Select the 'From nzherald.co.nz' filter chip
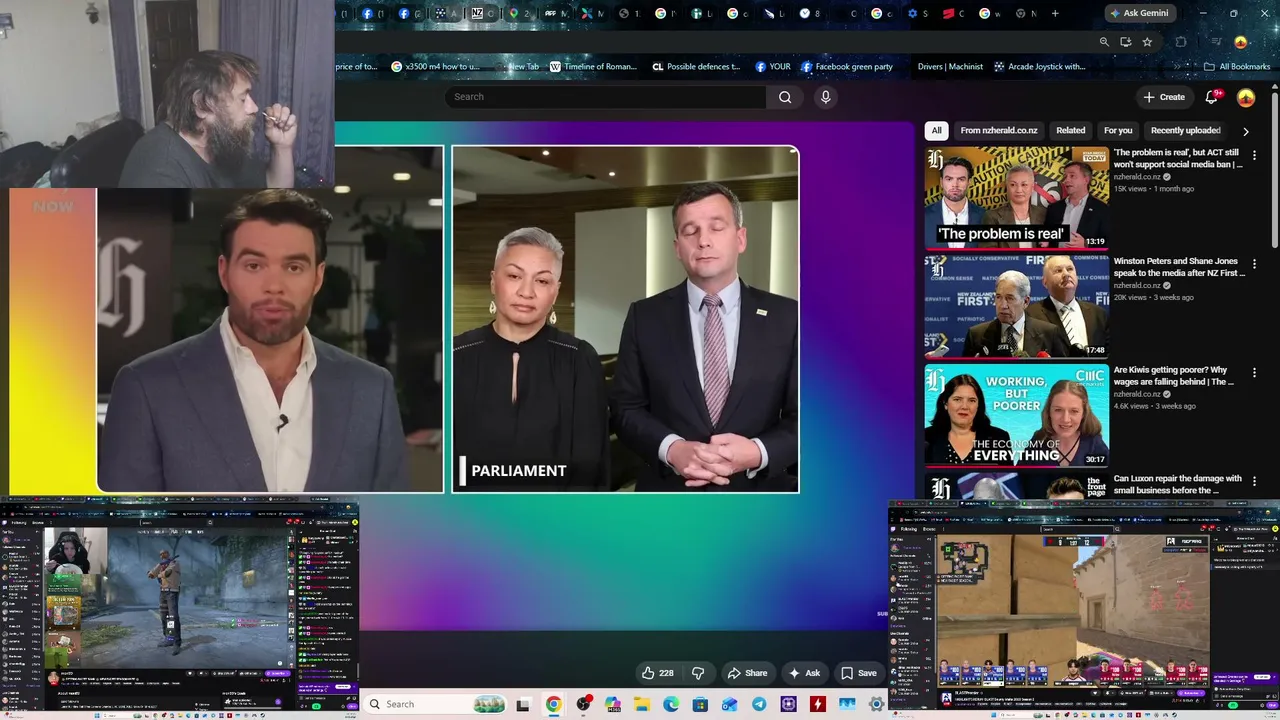Screen dimensions: 1280x720 pyautogui.click(x=999, y=130)
